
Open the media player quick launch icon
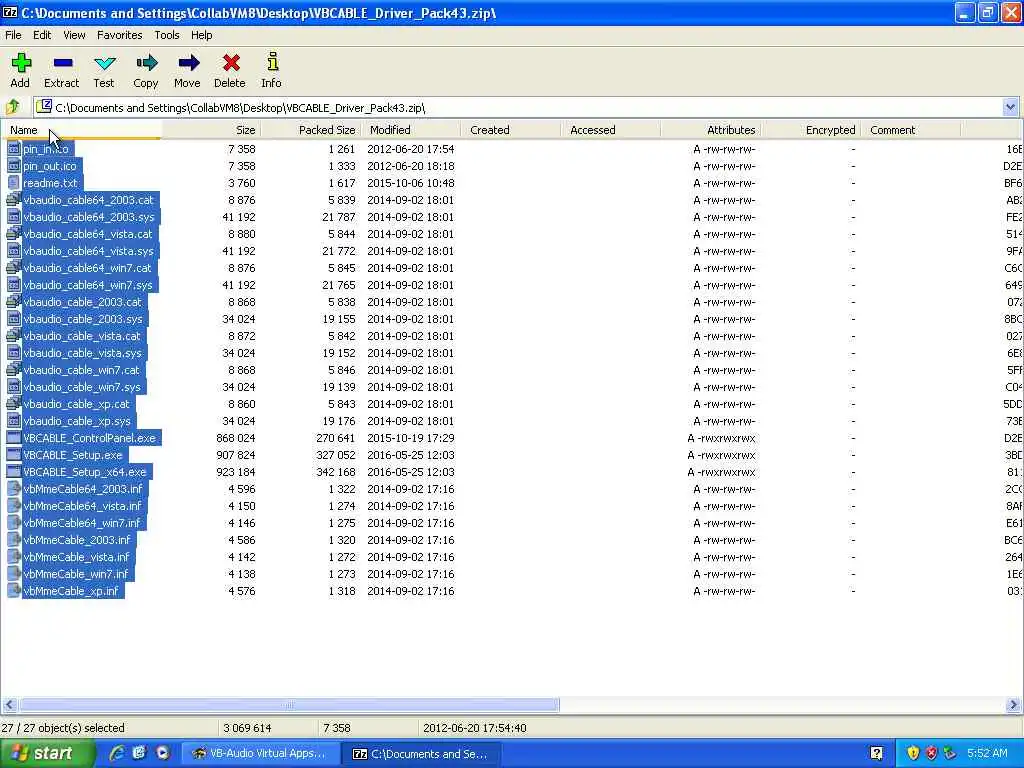point(163,753)
